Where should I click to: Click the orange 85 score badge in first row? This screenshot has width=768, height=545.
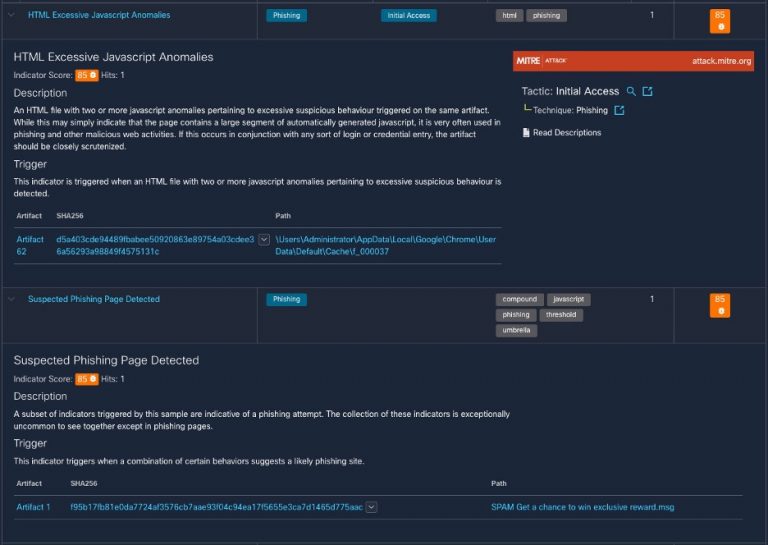pyautogui.click(x=718, y=20)
